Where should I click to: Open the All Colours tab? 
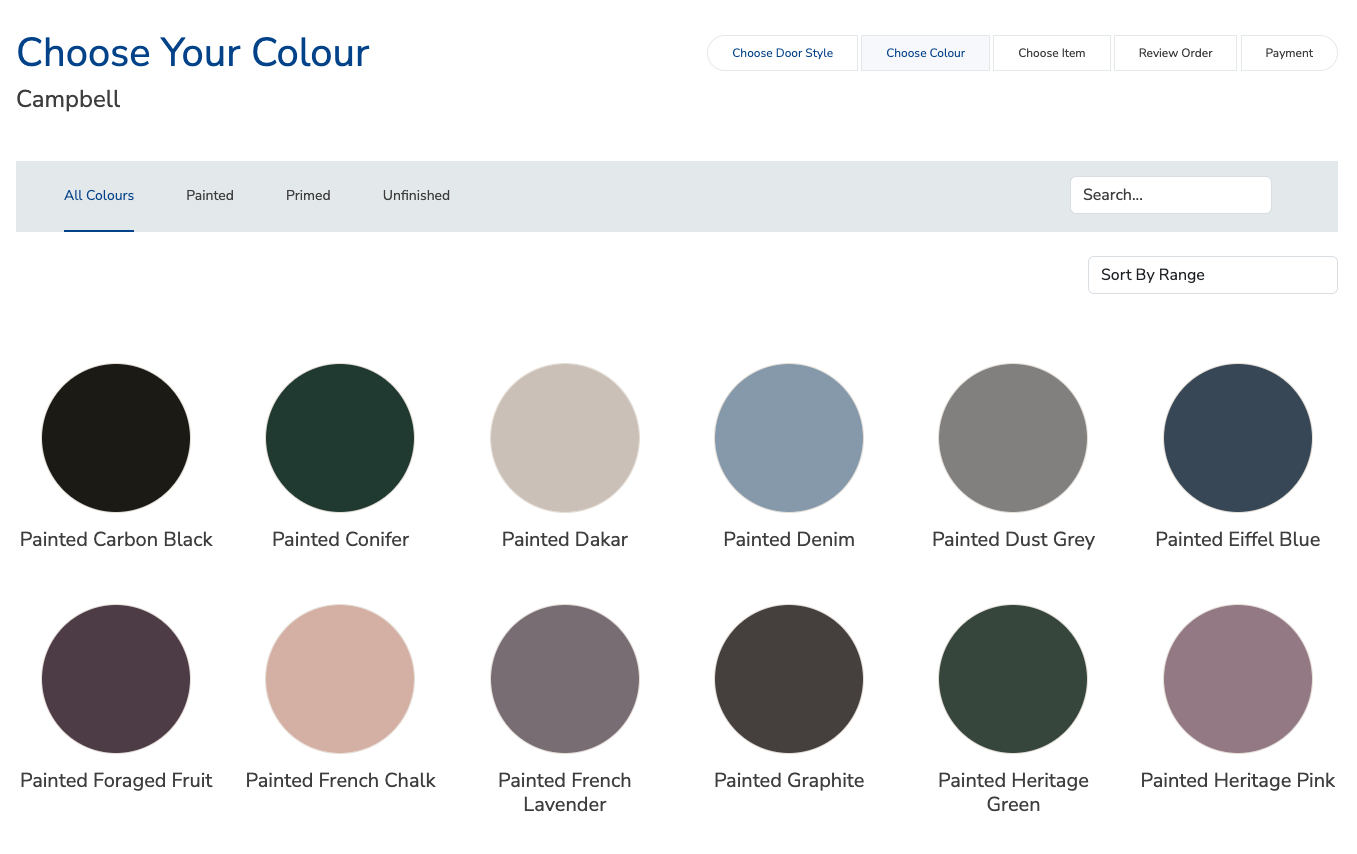point(99,196)
